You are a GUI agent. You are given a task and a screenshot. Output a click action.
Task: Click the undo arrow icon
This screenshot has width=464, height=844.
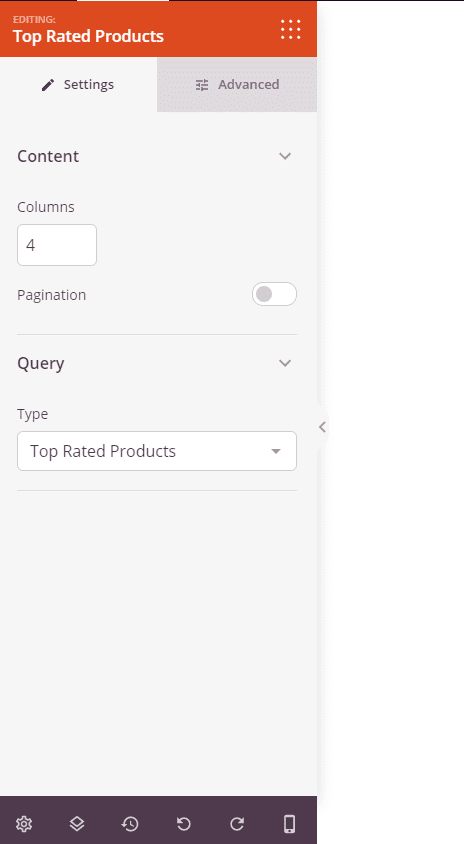pyautogui.click(x=184, y=824)
